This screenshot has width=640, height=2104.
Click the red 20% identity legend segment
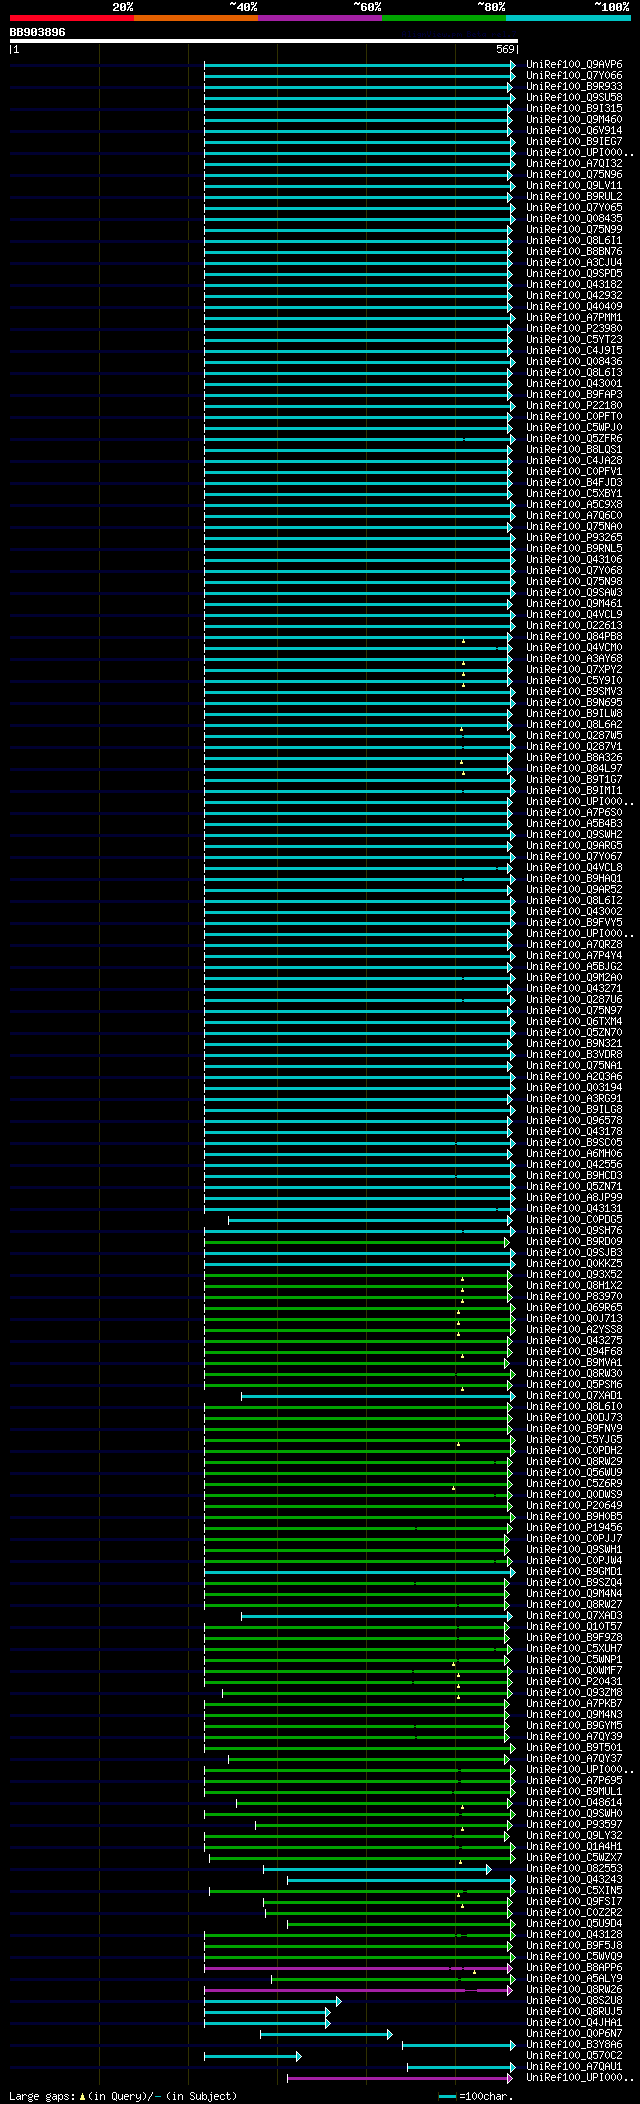[72, 18]
